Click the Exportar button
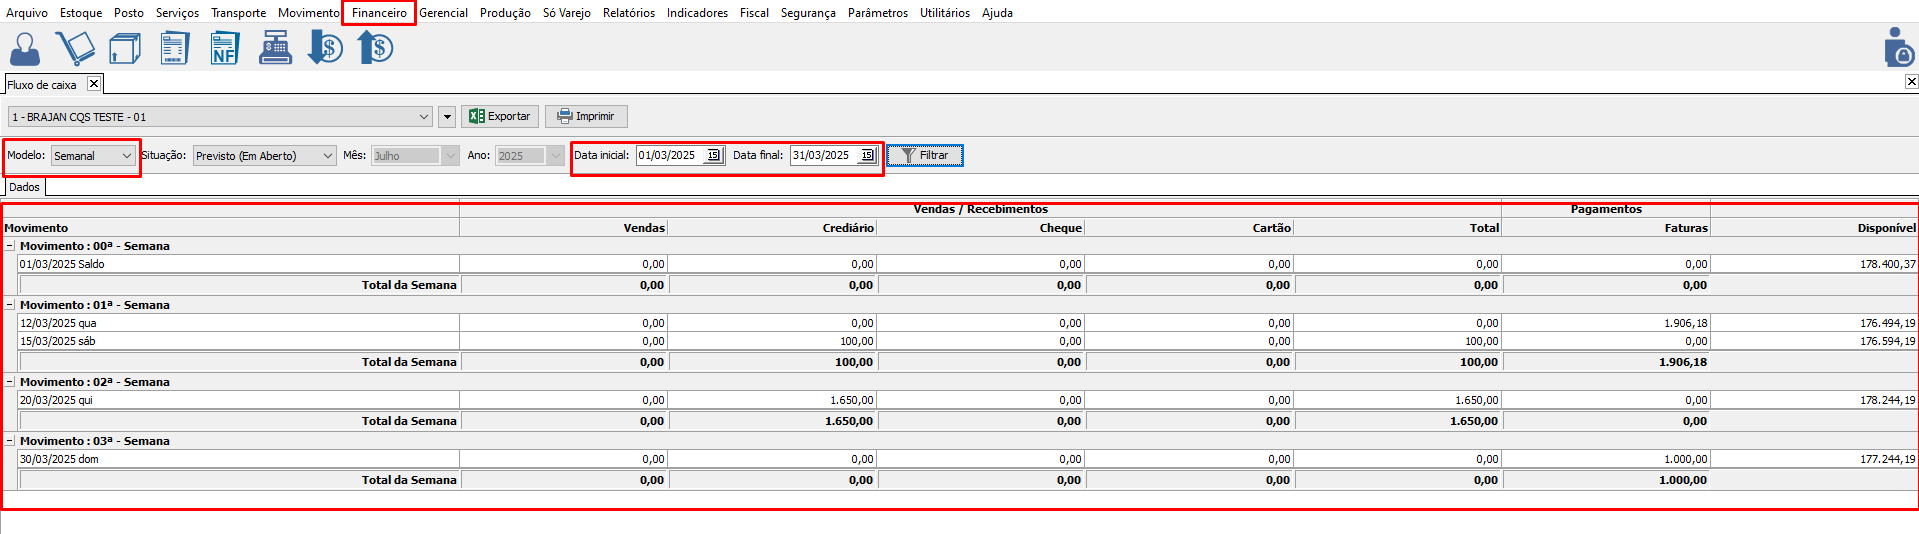 click(500, 117)
